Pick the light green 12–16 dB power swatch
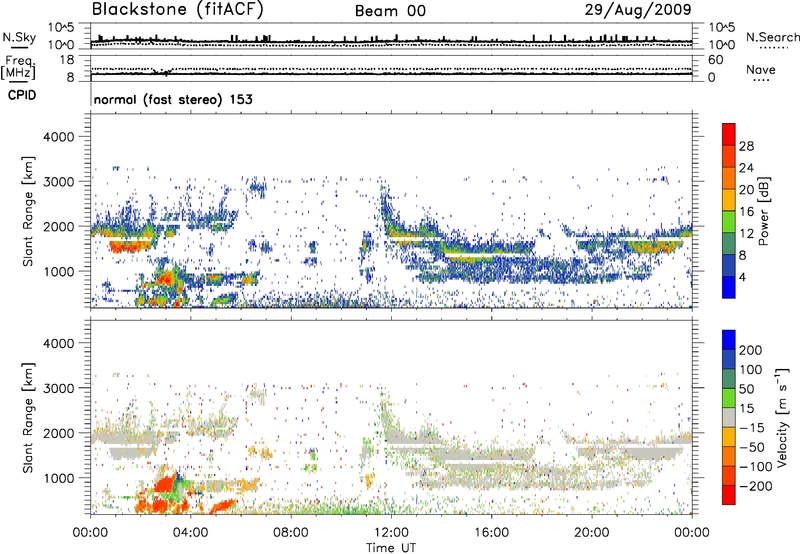The height and width of the screenshot is (554, 800). pyautogui.click(x=729, y=222)
